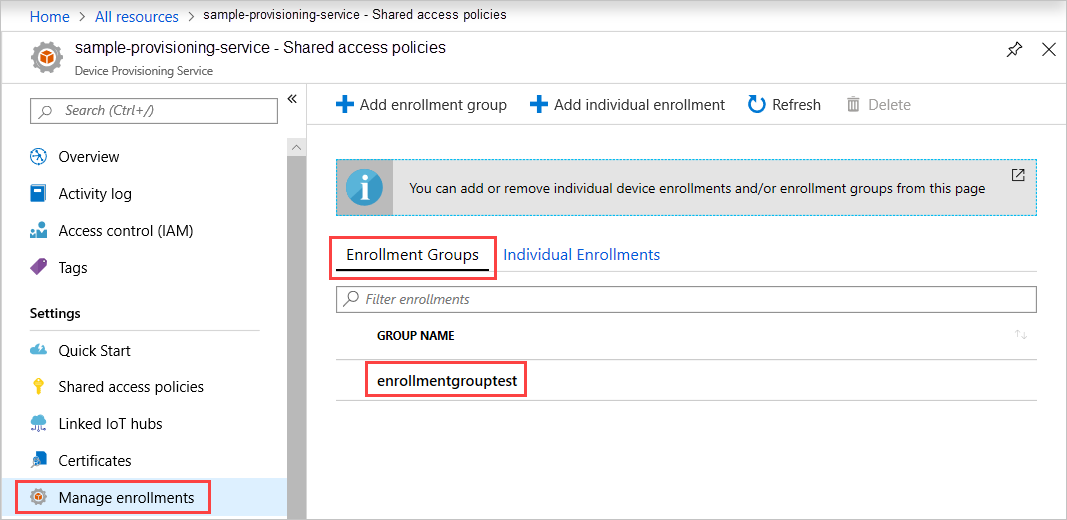The width and height of the screenshot is (1067, 520).
Task: Add individual enrollment
Action: 627,105
